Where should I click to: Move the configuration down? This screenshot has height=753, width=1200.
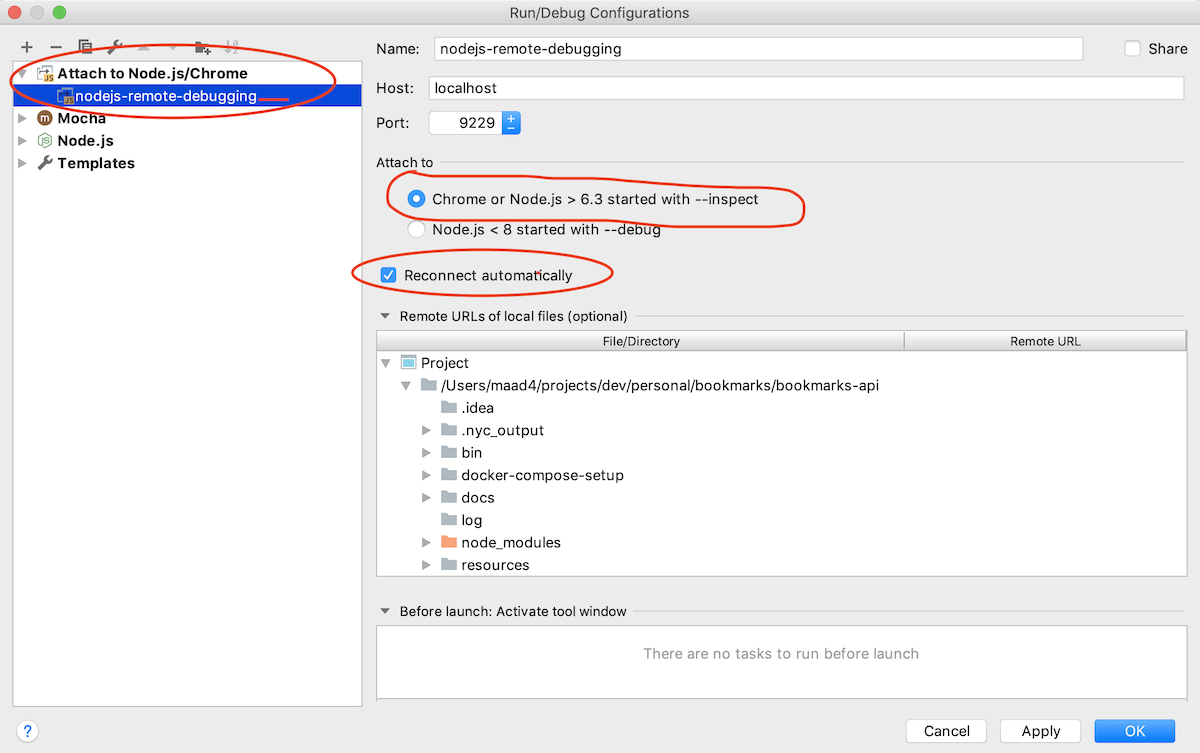pos(171,46)
